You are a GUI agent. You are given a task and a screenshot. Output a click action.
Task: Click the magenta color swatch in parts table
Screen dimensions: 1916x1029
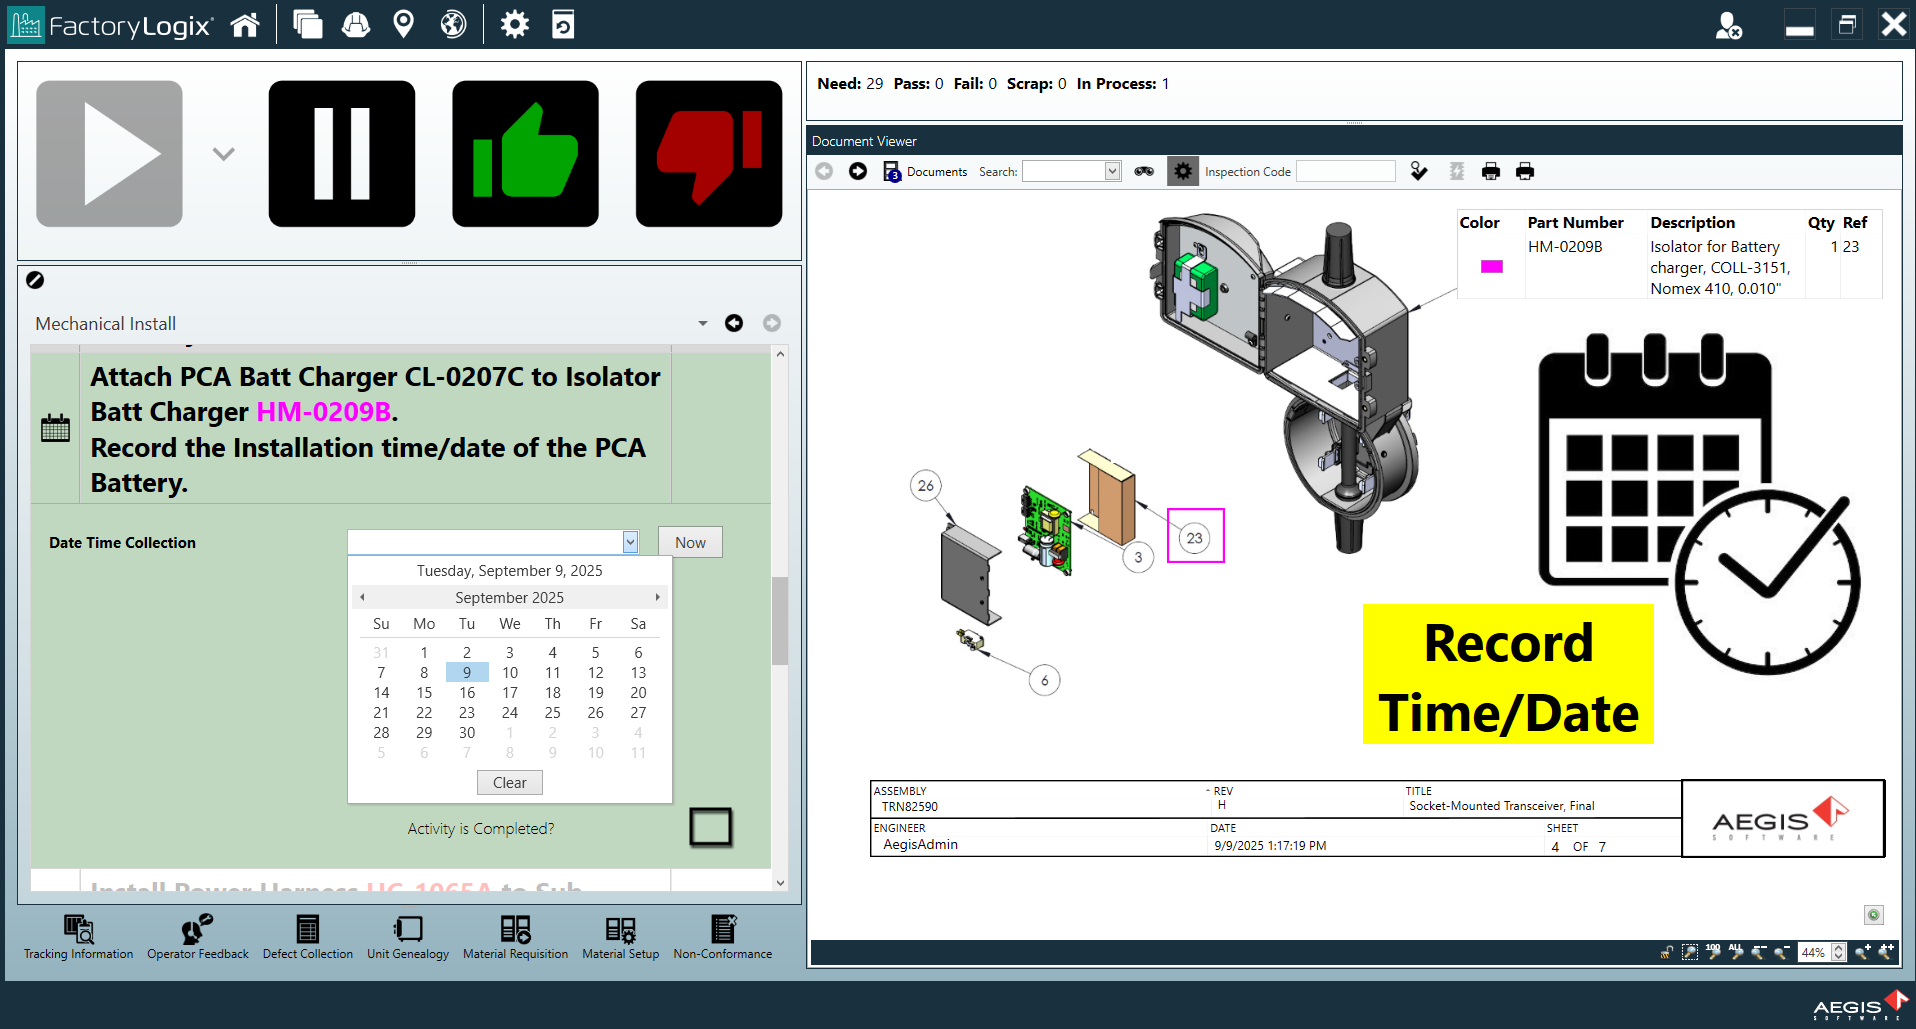[1491, 266]
